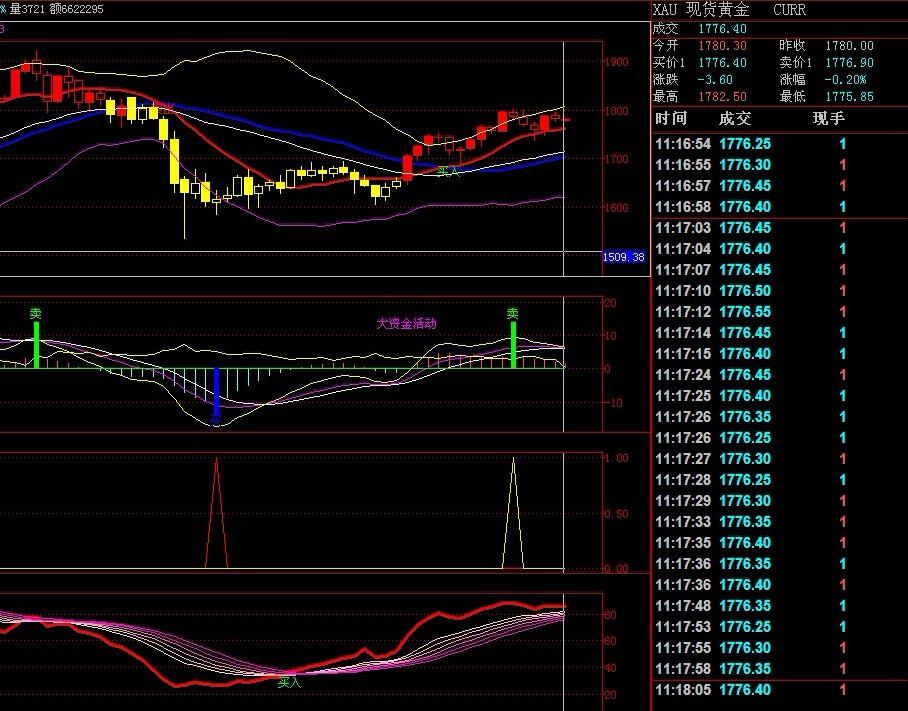Image resolution: width=908 pixels, height=711 pixels.
Task: Select the blue bar in the MACD panel
Action: pyautogui.click(x=216, y=393)
